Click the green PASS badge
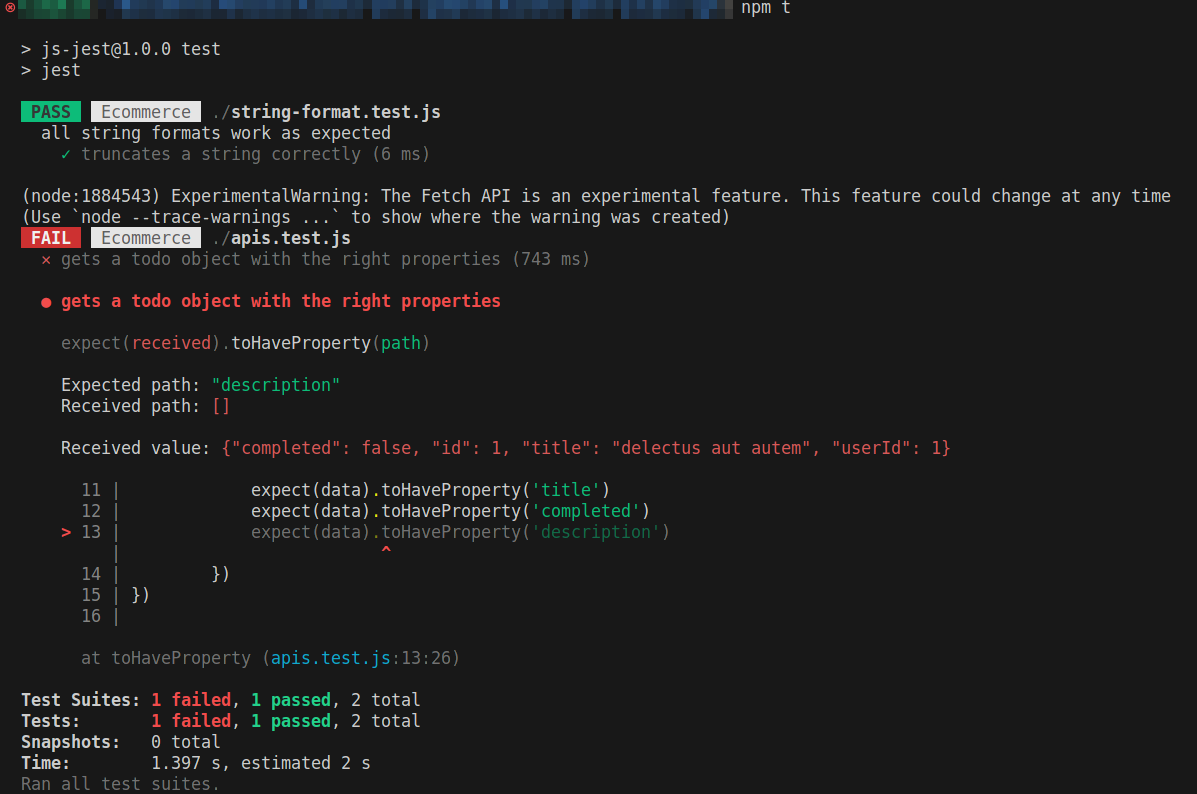This screenshot has height=794, width=1197. coord(50,111)
